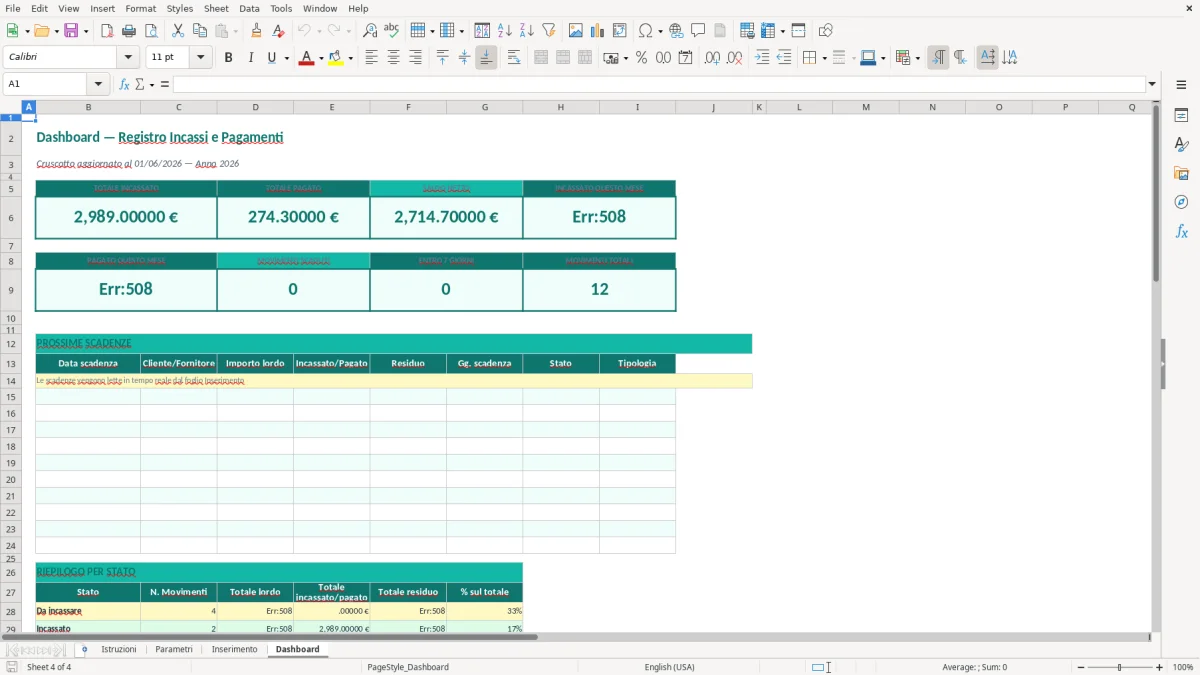The width and height of the screenshot is (1200, 675).
Task: Click Format as Percent icon
Action: pyautogui.click(x=642, y=58)
